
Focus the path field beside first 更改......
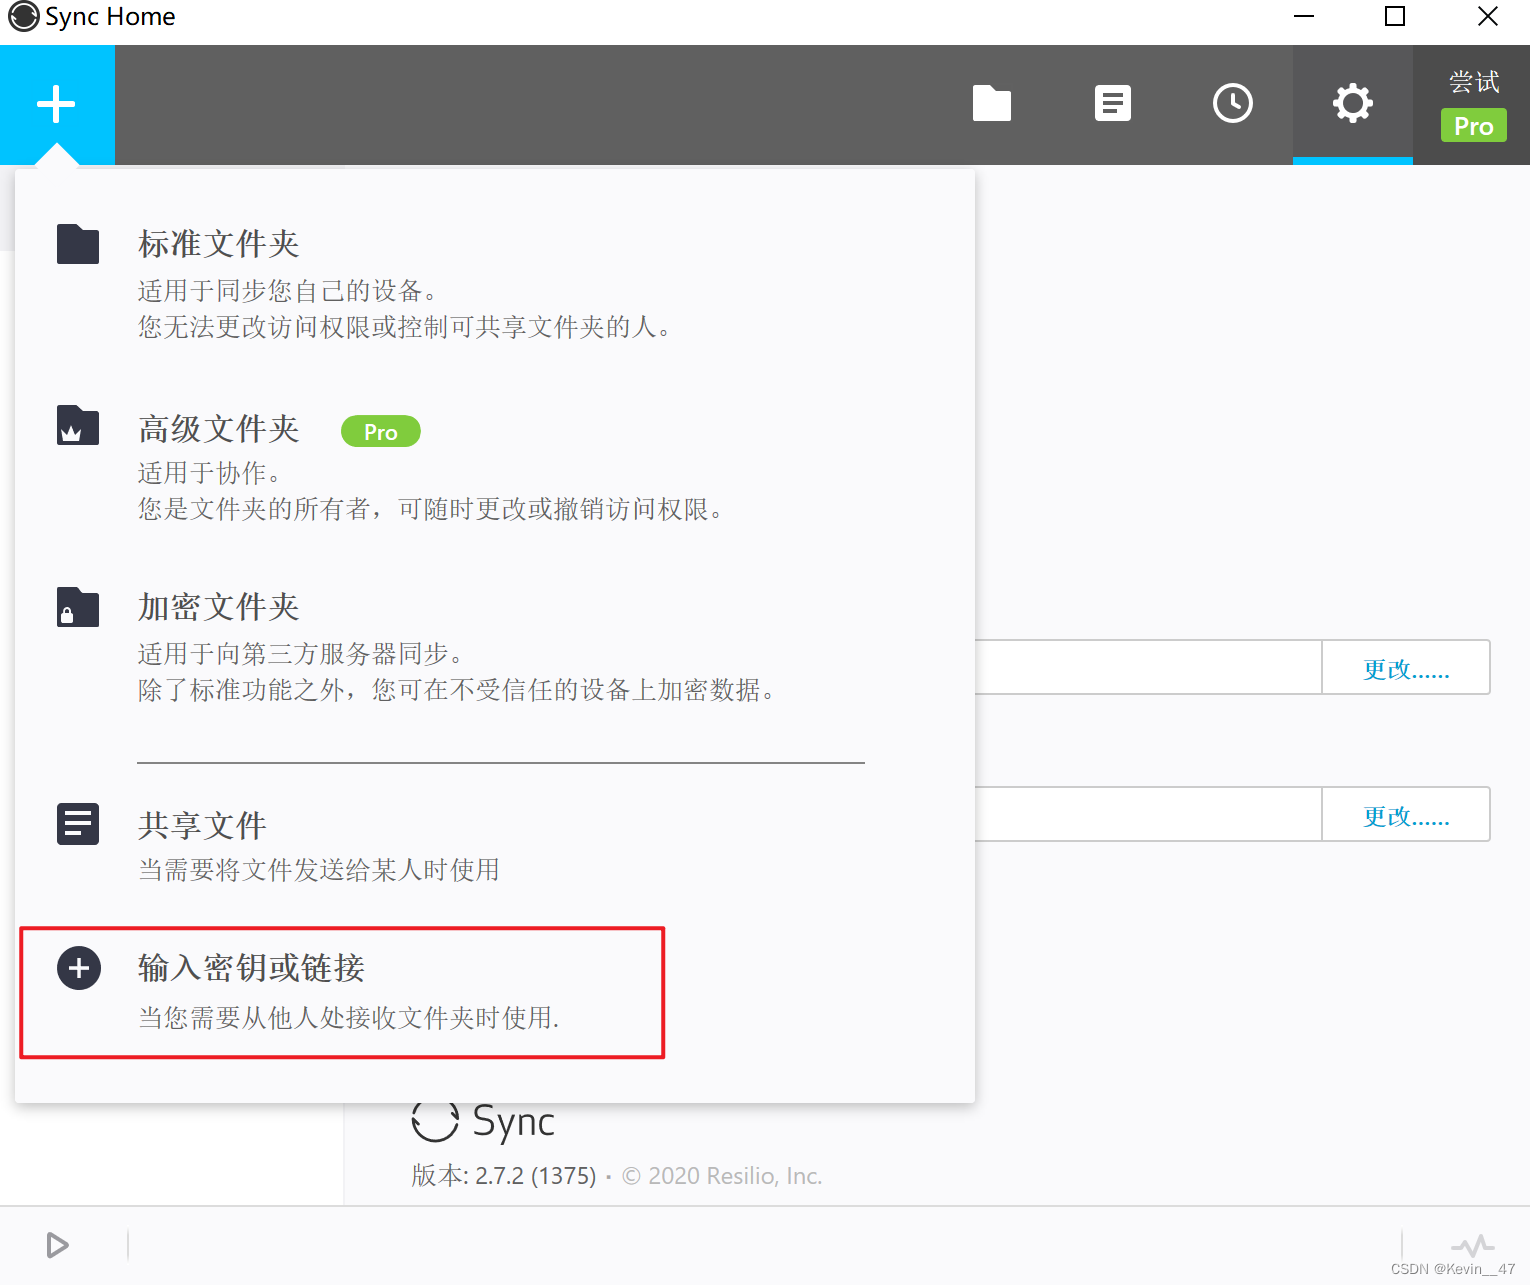point(1147,668)
